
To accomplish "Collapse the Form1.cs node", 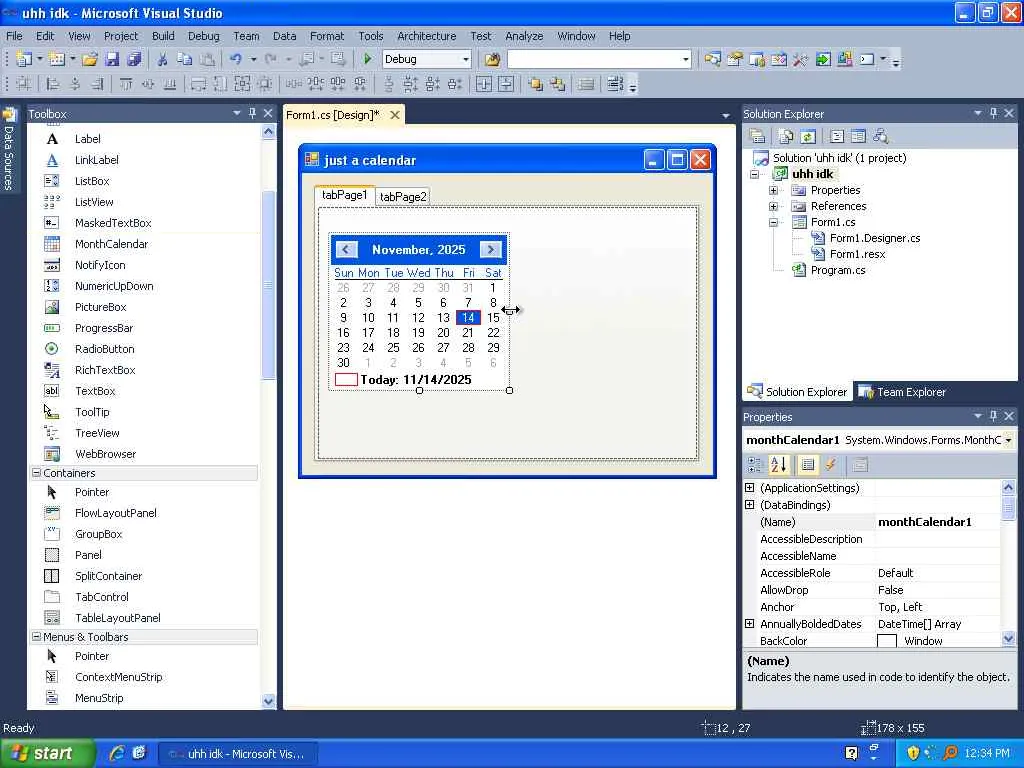I will pos(773,223).
